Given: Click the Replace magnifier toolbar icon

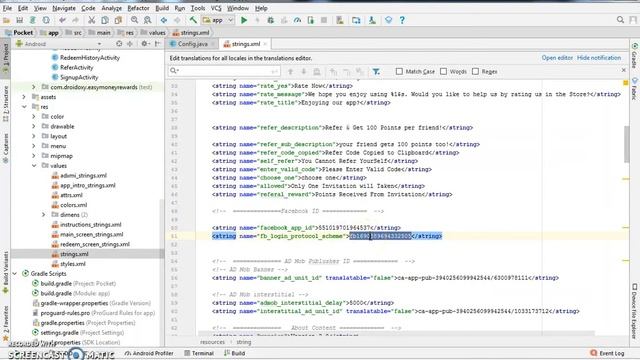Looking at the screenshot, I should tap(148, 20).
